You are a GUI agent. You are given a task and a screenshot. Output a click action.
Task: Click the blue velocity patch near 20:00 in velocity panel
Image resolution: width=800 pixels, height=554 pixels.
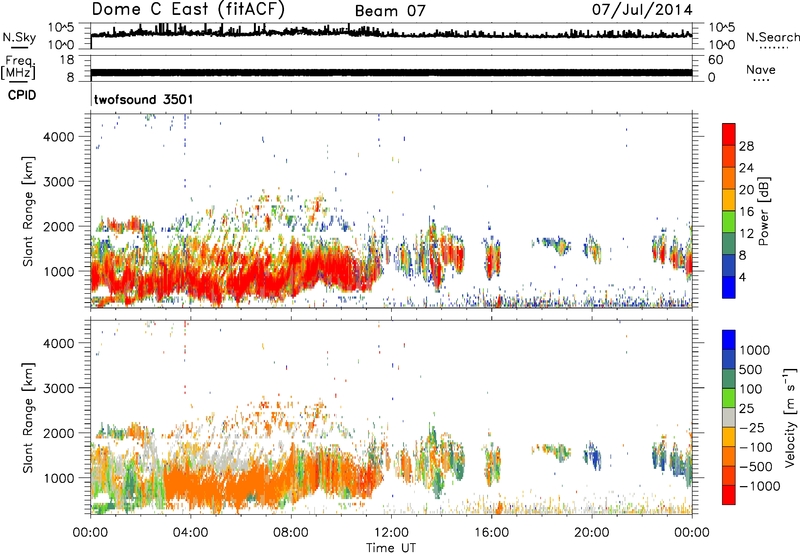[593, 454]
